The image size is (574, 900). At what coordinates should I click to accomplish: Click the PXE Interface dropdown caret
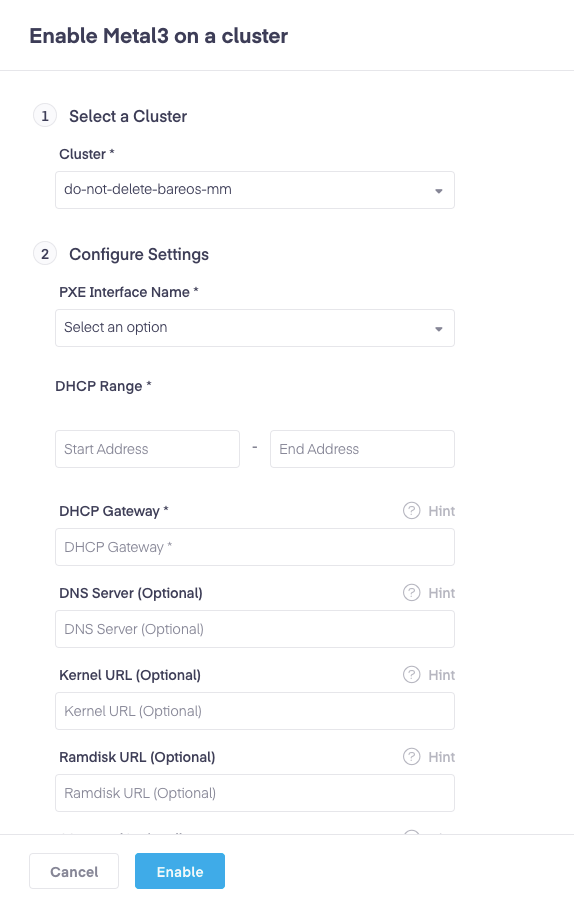tap(439, 329)
